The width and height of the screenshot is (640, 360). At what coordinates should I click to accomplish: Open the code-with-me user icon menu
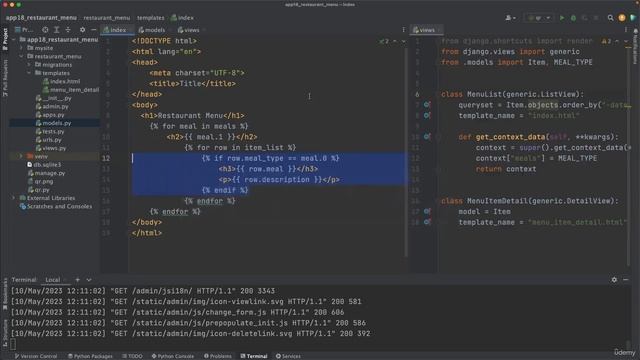click(x=510, y=18)
